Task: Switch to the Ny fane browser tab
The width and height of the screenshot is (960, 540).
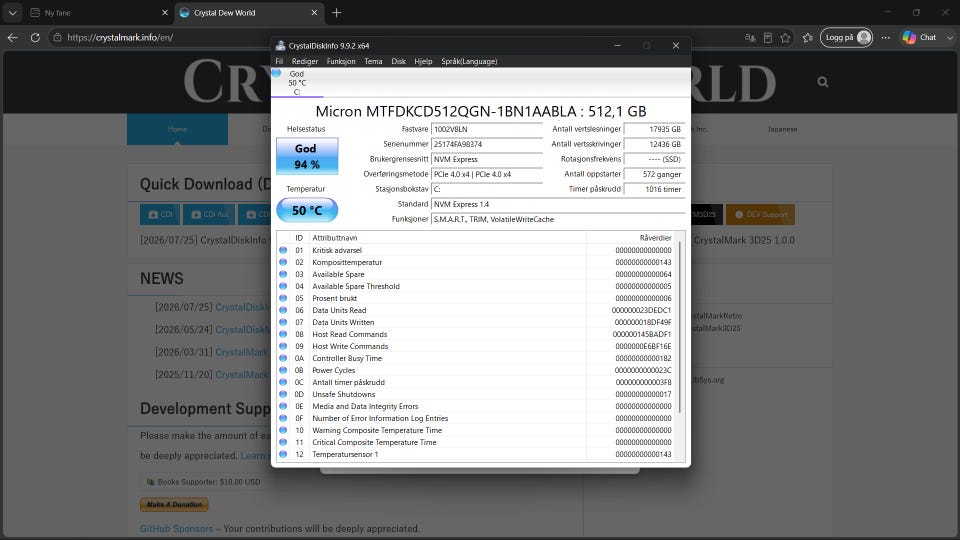Action: (x=98, y=12)
